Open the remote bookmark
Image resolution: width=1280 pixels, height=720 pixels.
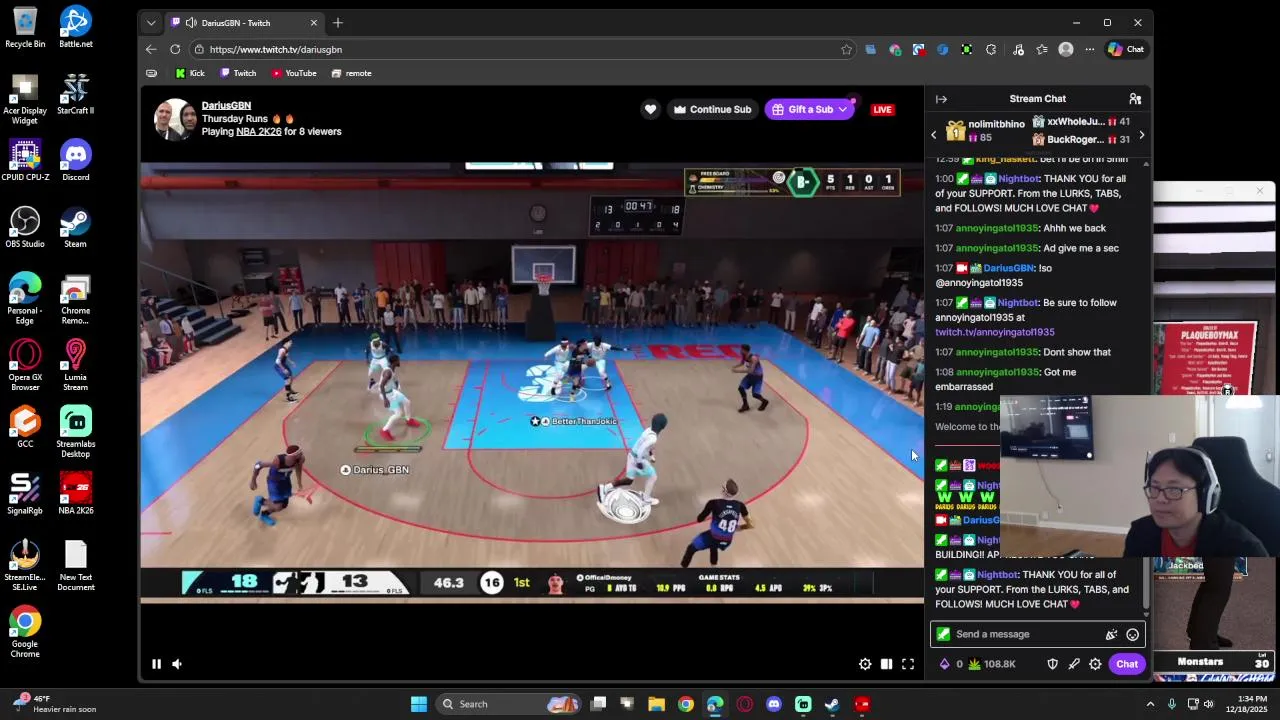[351, 73]
